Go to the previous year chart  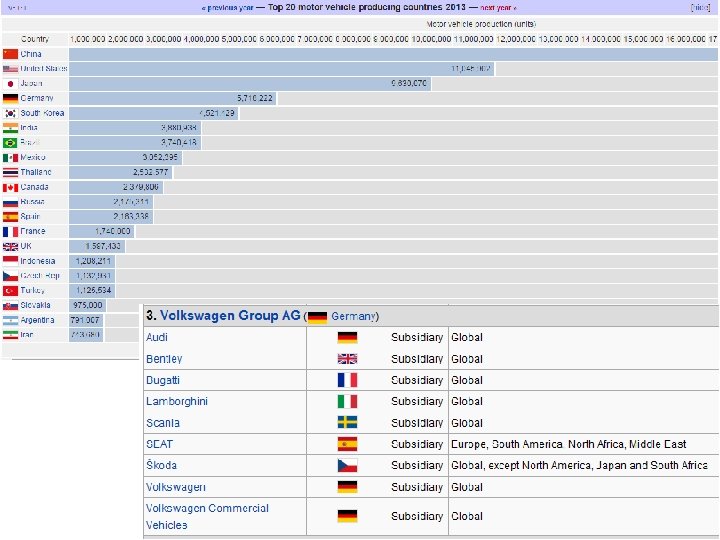227,8
